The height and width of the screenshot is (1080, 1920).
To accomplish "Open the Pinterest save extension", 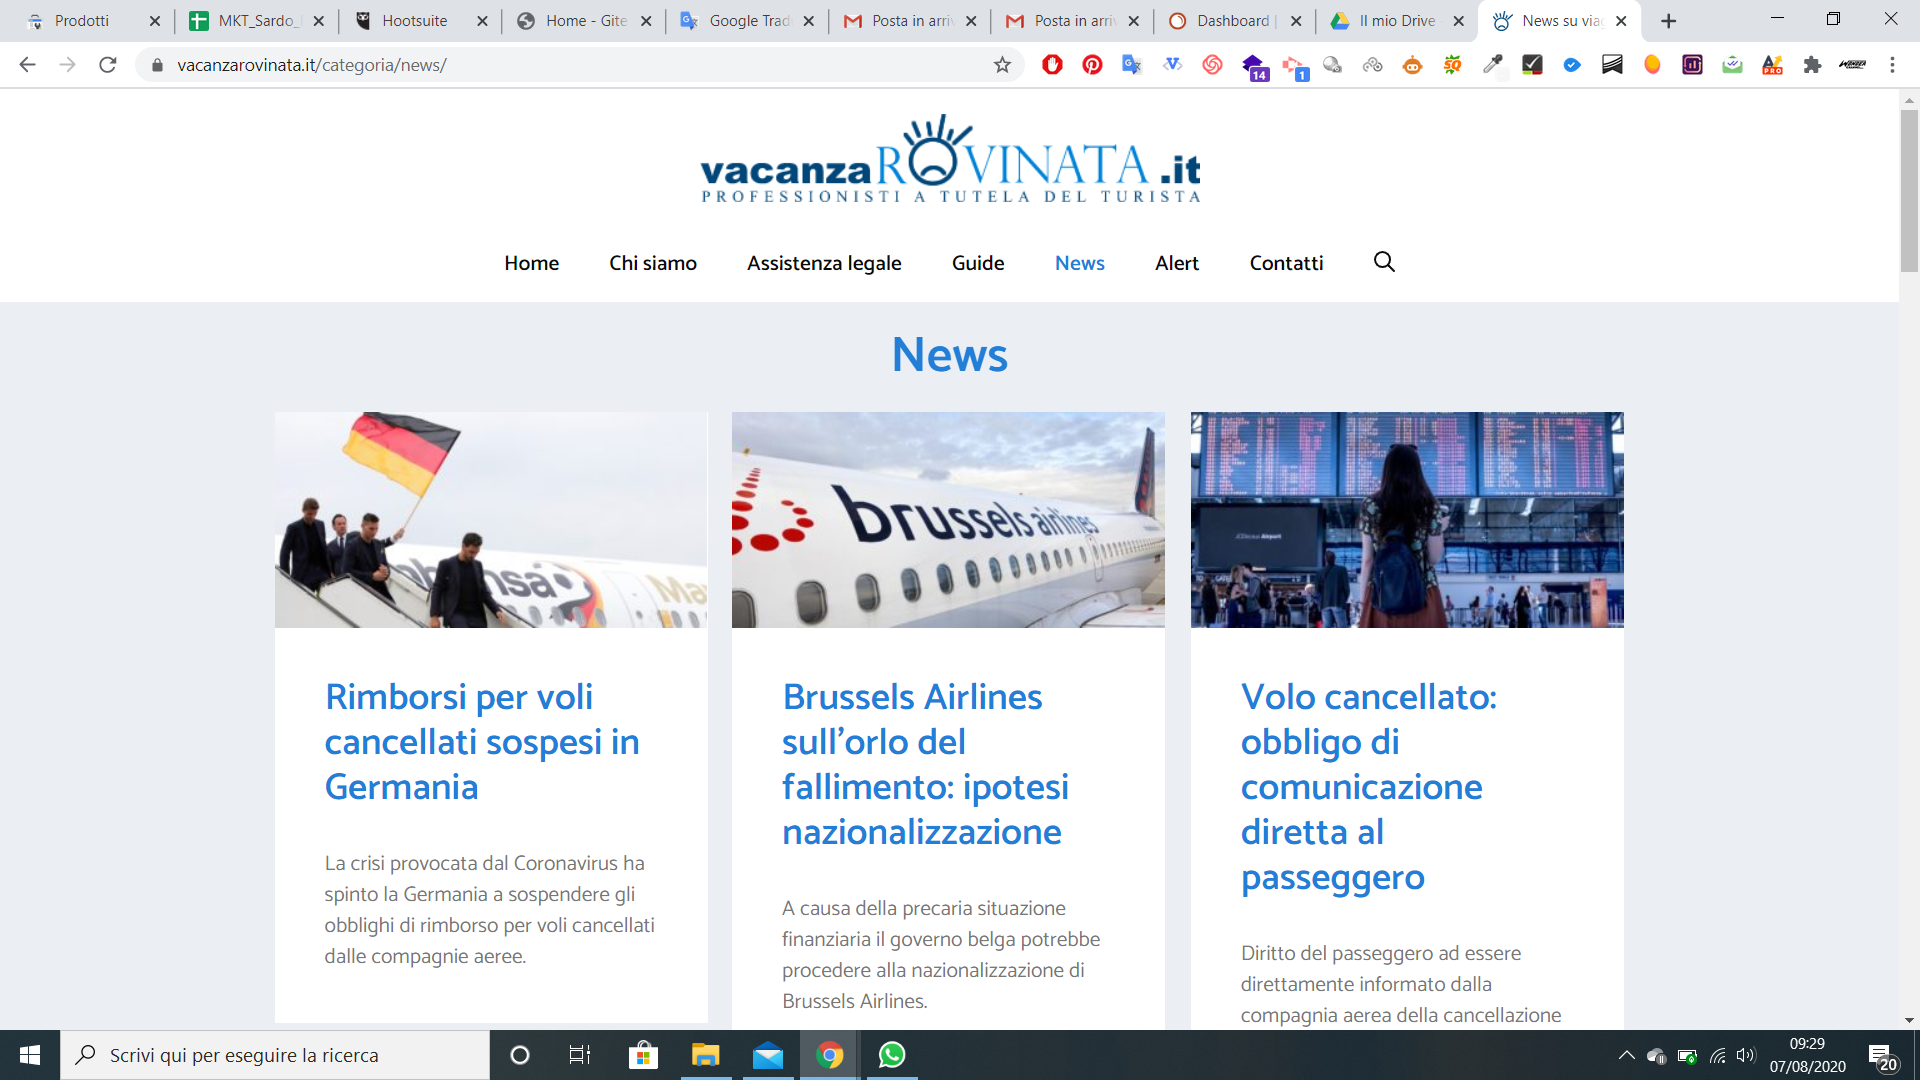I will (x=1092, y=65).
